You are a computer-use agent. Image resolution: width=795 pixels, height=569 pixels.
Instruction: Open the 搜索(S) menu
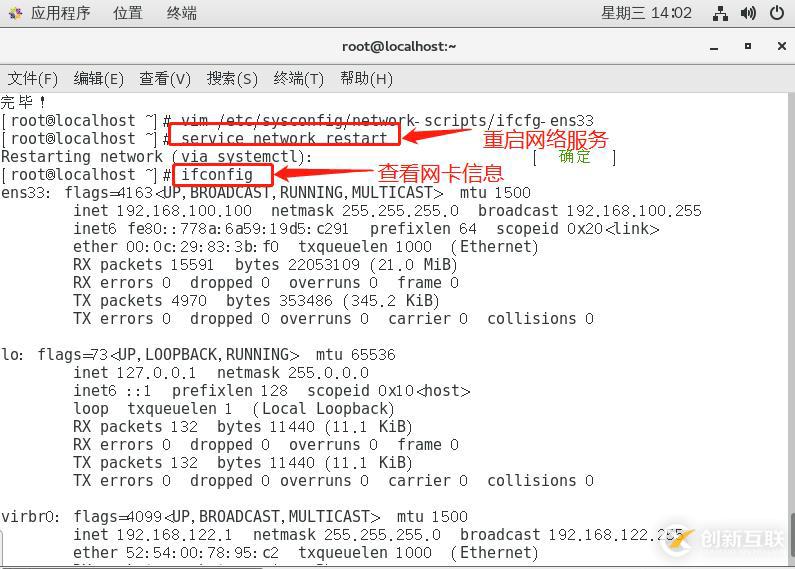[232, 79]
